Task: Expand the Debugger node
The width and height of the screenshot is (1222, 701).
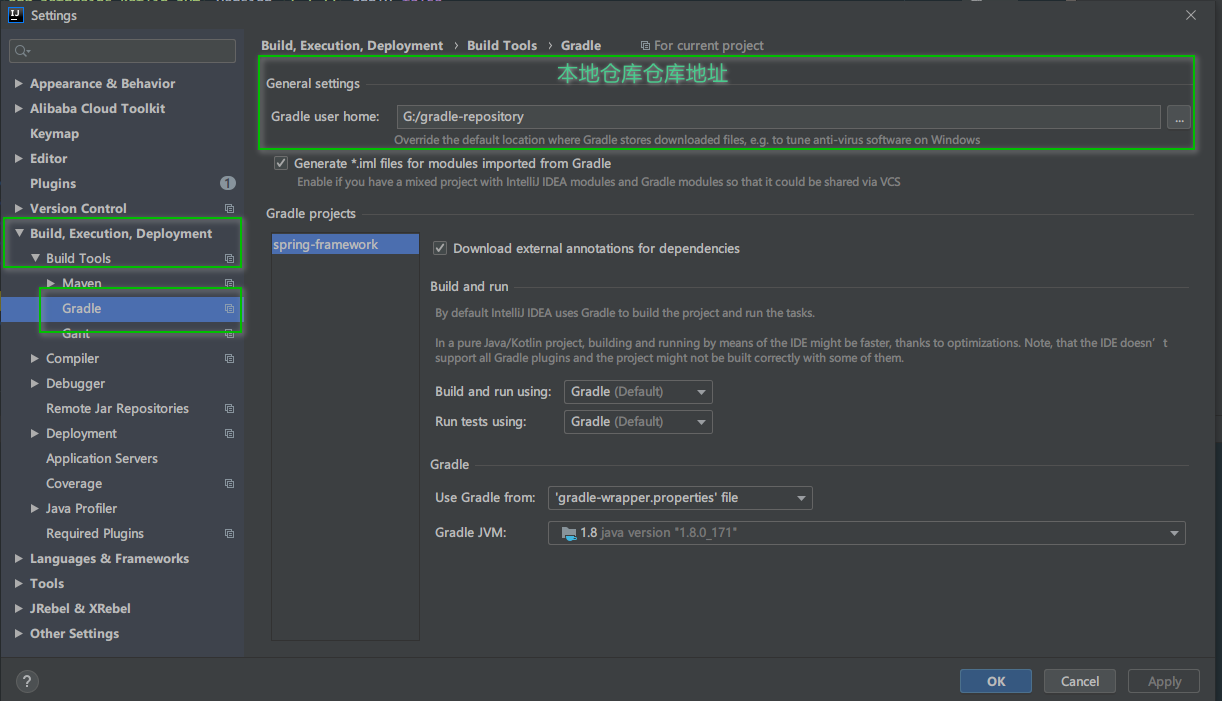Action: [x=35, y=384]
